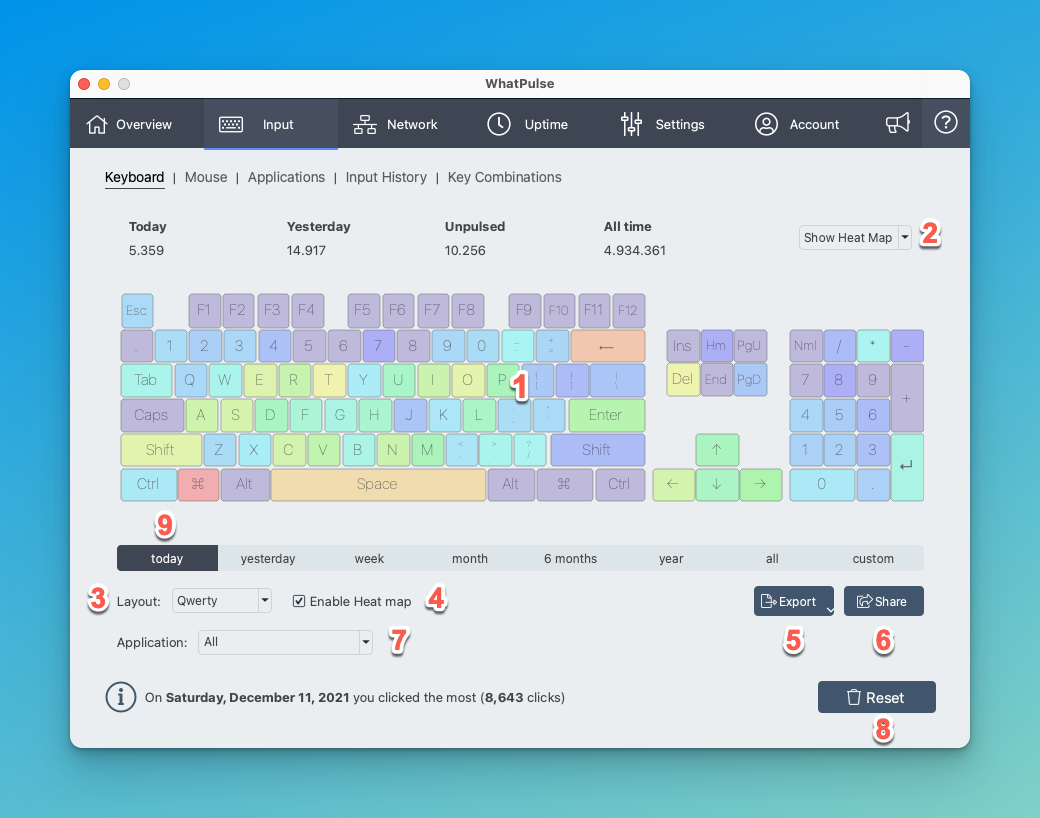The height and width of the screenshot is (818, 1040).
Task: Click the left Shift key on heat map
Action: tap(161, 450)
